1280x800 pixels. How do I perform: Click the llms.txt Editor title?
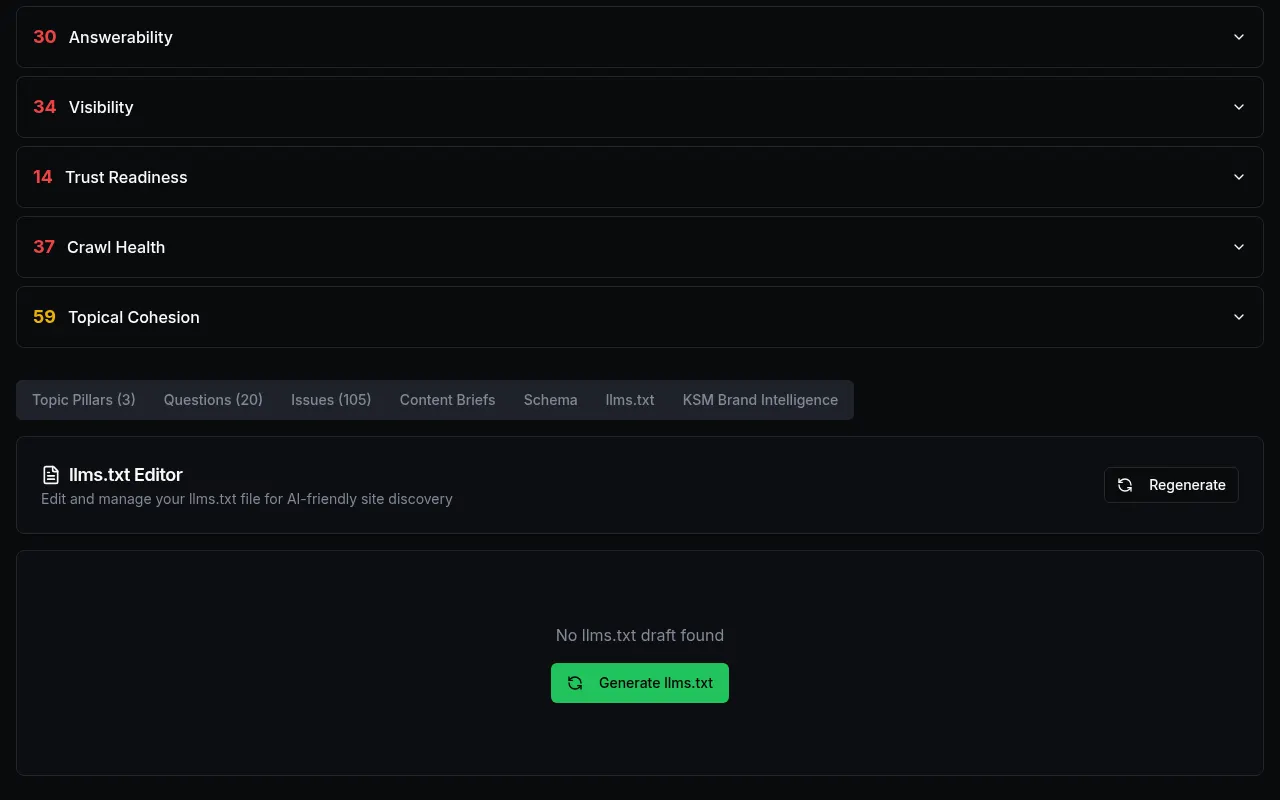point(126,475)
